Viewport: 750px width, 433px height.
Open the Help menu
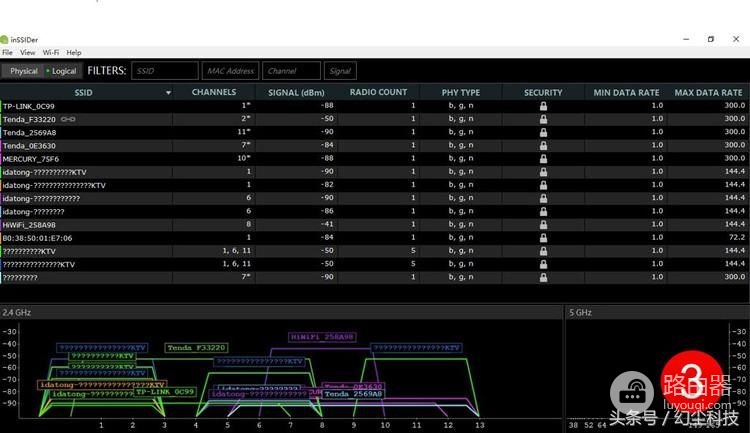point(74,53)
